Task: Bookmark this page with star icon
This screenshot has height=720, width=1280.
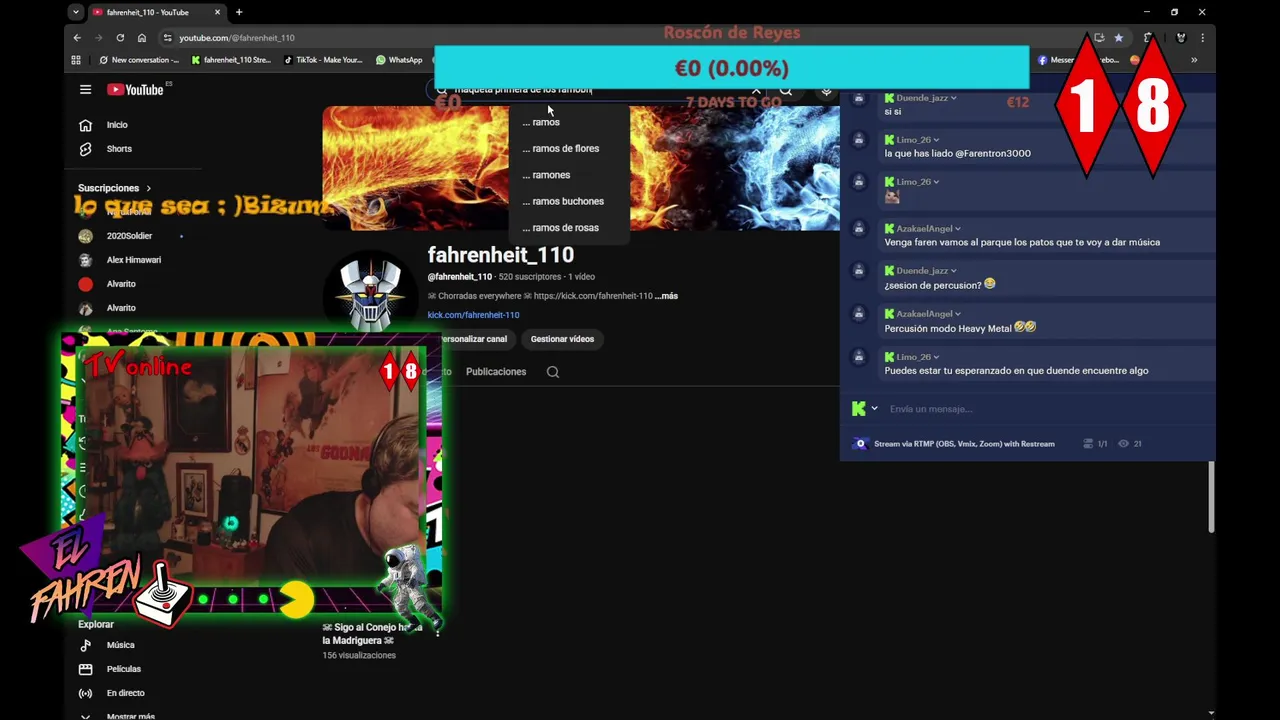Action: click(1119, 38)
